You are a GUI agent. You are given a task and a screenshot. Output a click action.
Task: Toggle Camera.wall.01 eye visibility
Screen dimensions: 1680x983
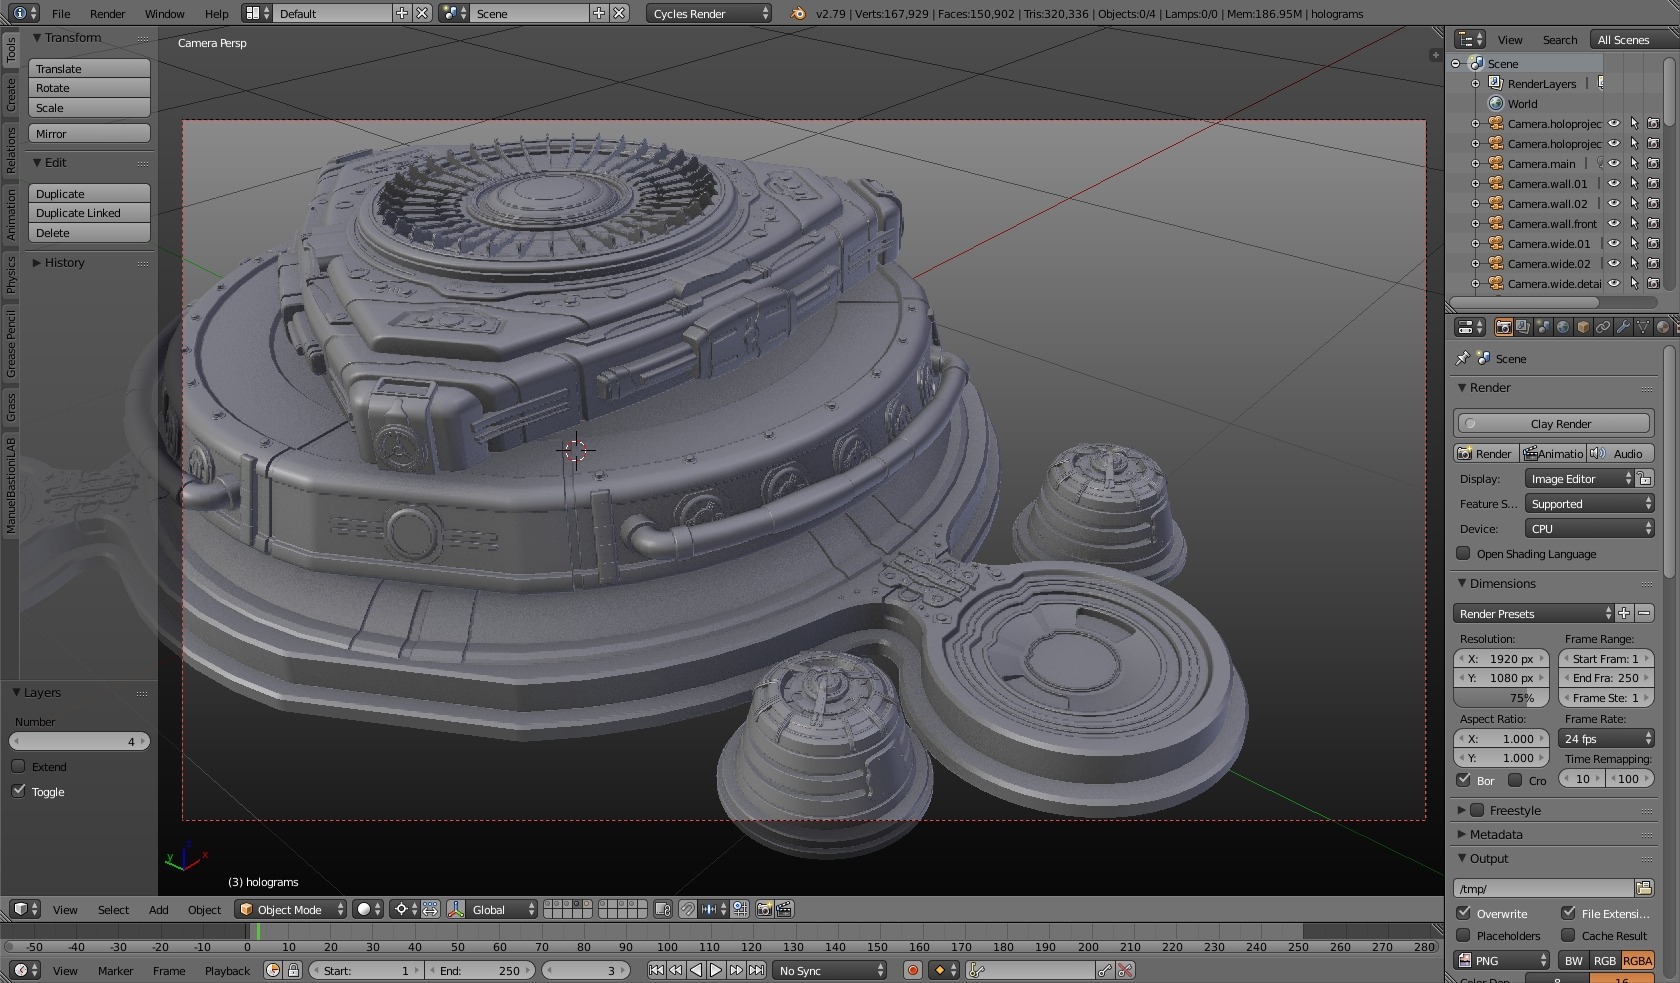[x=1613, y=183]
